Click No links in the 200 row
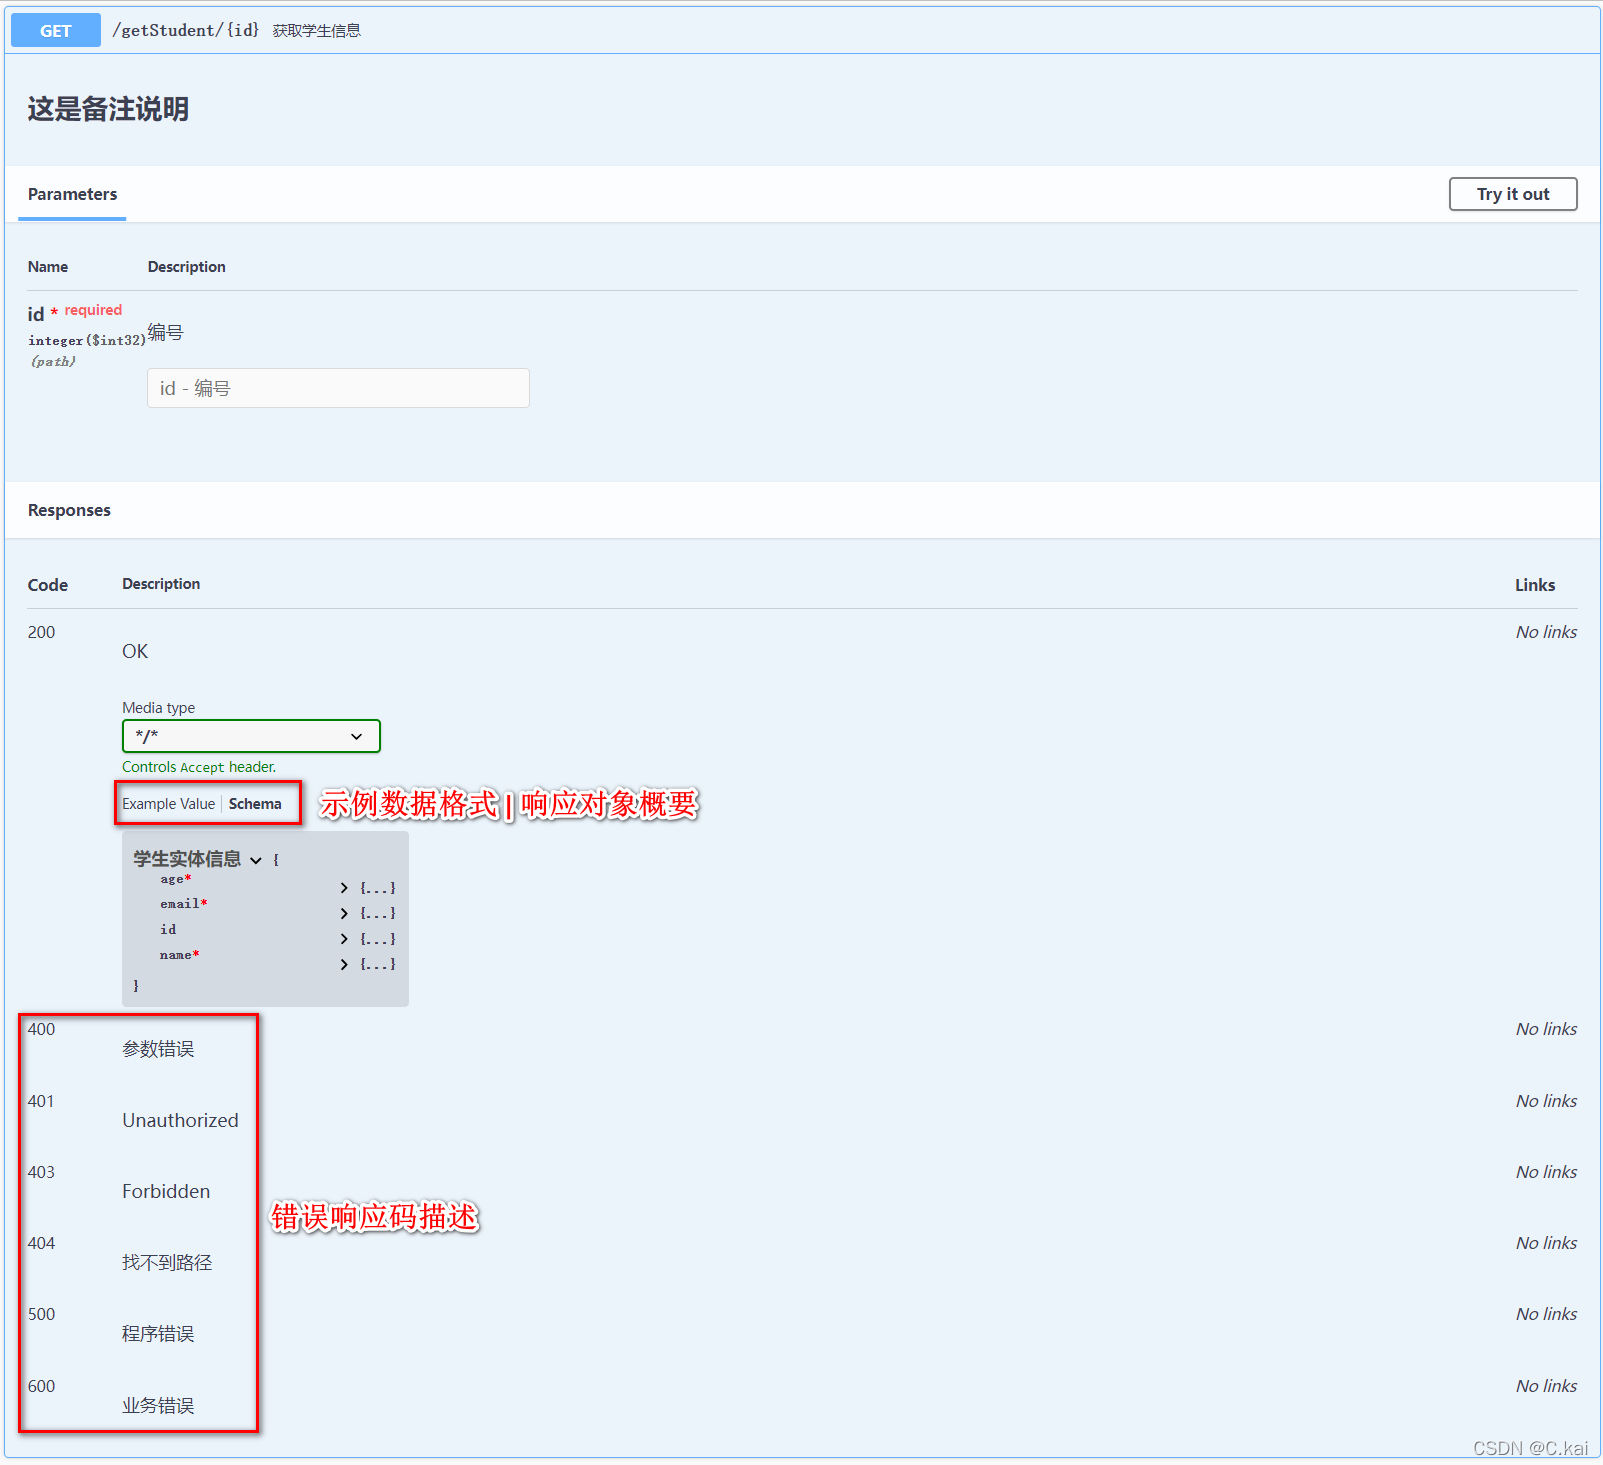Screen dimensions: 1603x1465 point(1546,632)
